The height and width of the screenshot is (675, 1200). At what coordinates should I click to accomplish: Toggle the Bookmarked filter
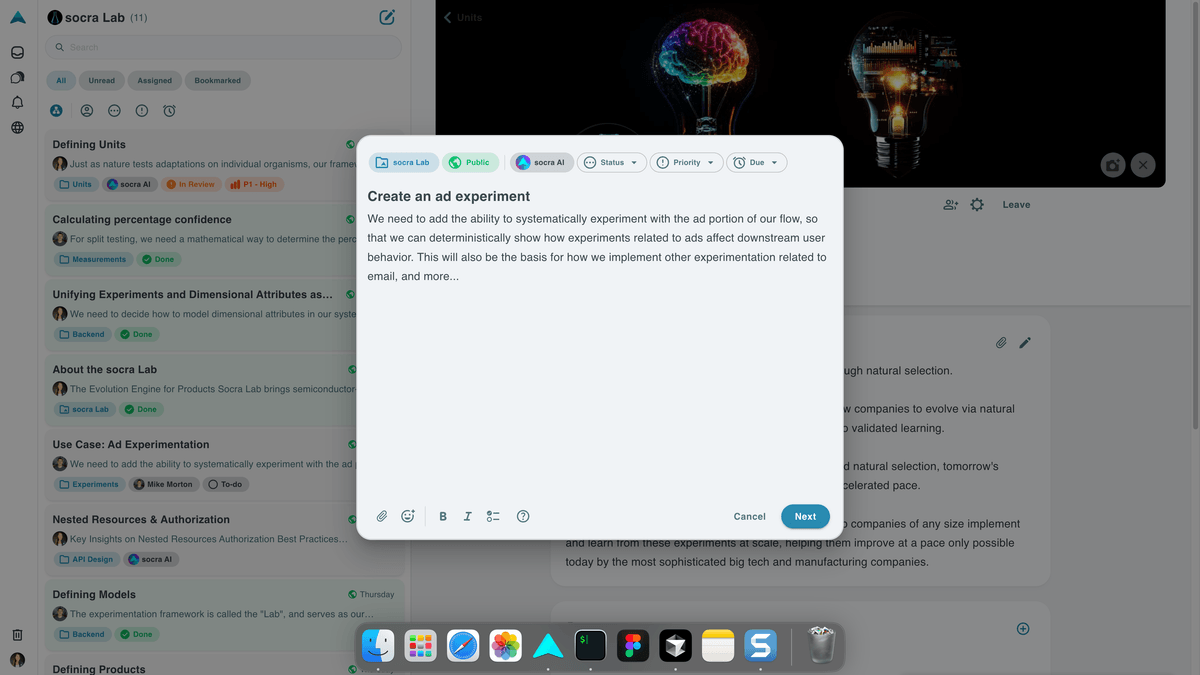click(x=217, y=80)
